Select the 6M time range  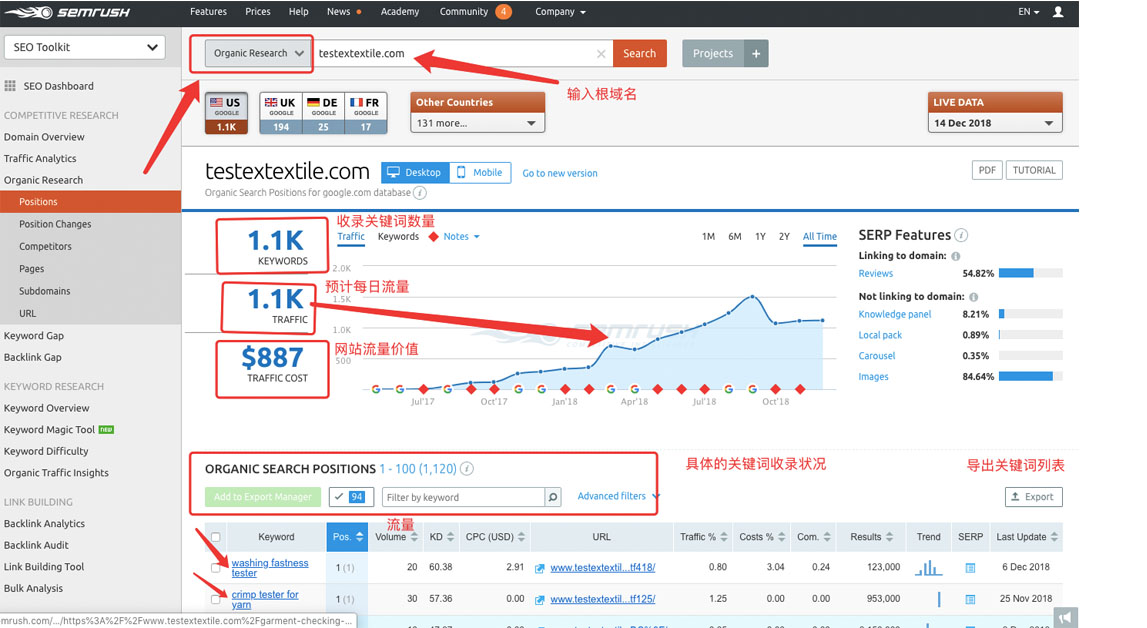click(x=734, y=237)
